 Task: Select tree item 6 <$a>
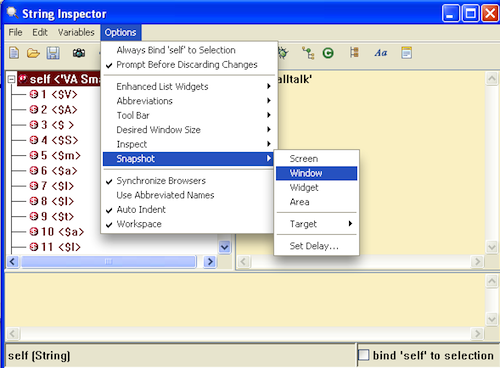tap(59, 170)
